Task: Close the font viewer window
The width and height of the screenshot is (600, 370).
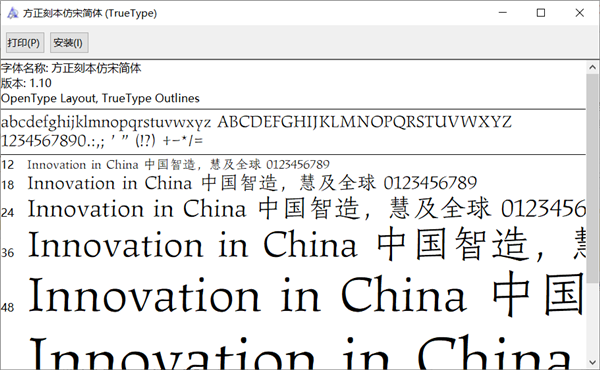Action: click(579, 13)
